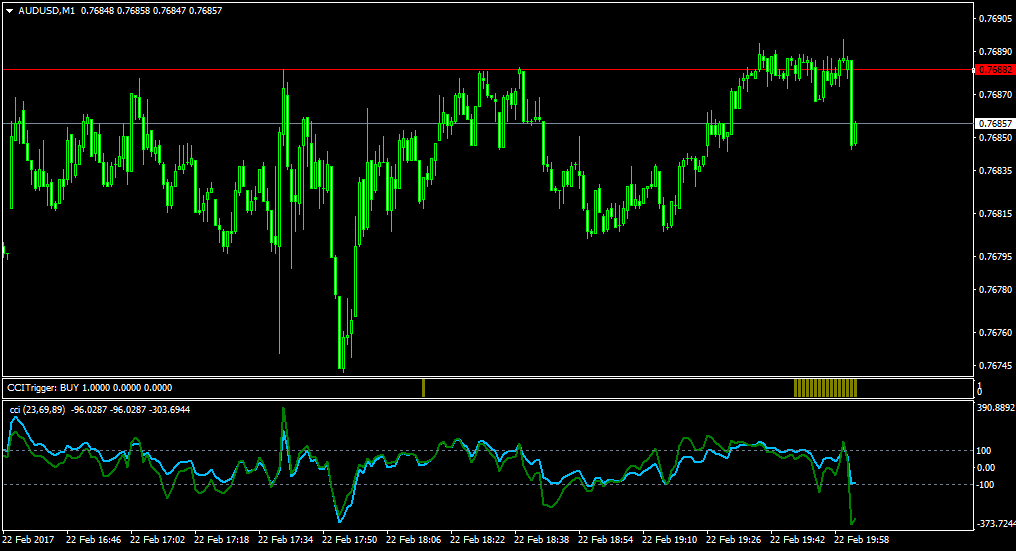Click the 22 Feb 18:54 time label
The image size is (1016, 551).
[x=606, y=539]
